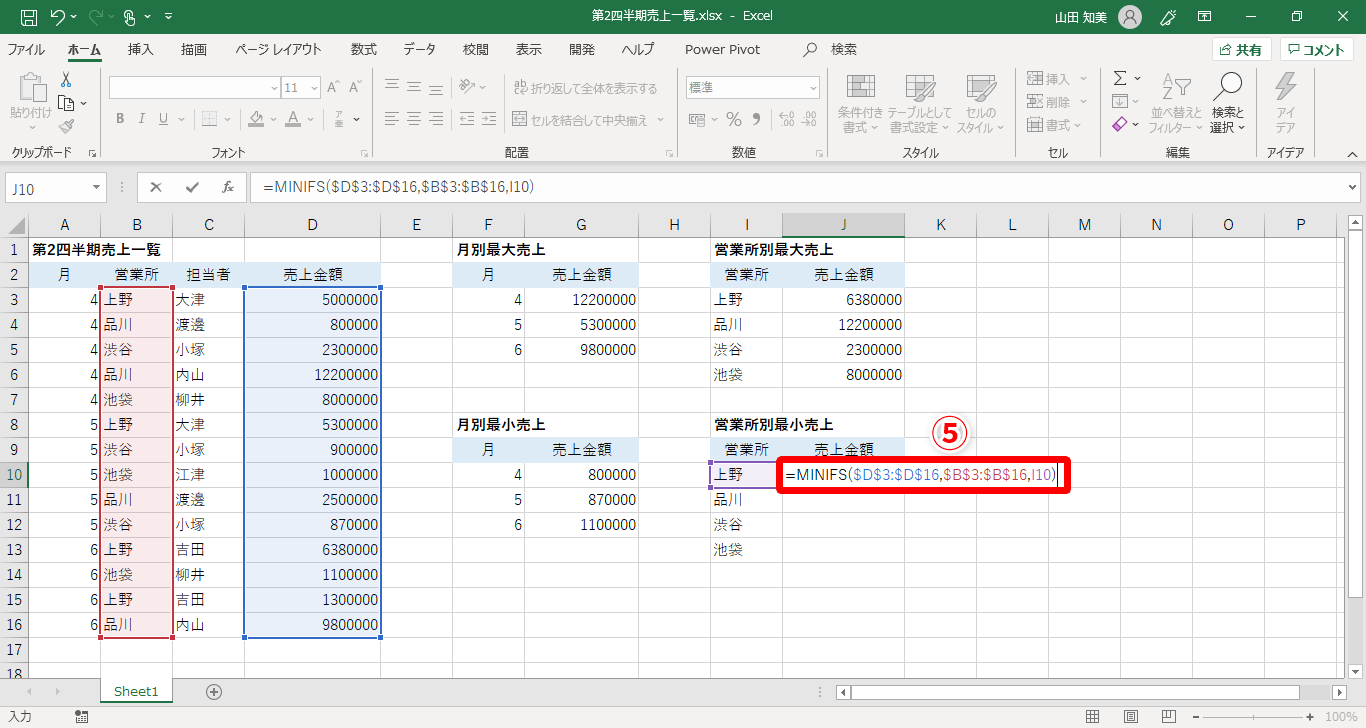Toggle center horizontal alignment
1366x728 pixels.
[416, 120]
